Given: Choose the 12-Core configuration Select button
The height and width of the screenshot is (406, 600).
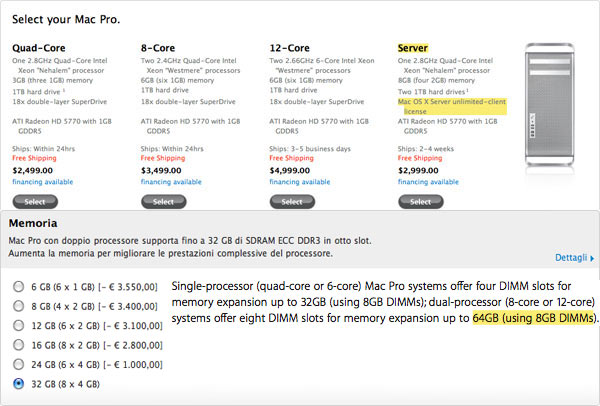Looking at the screenshot, I should tap(293, 200).
